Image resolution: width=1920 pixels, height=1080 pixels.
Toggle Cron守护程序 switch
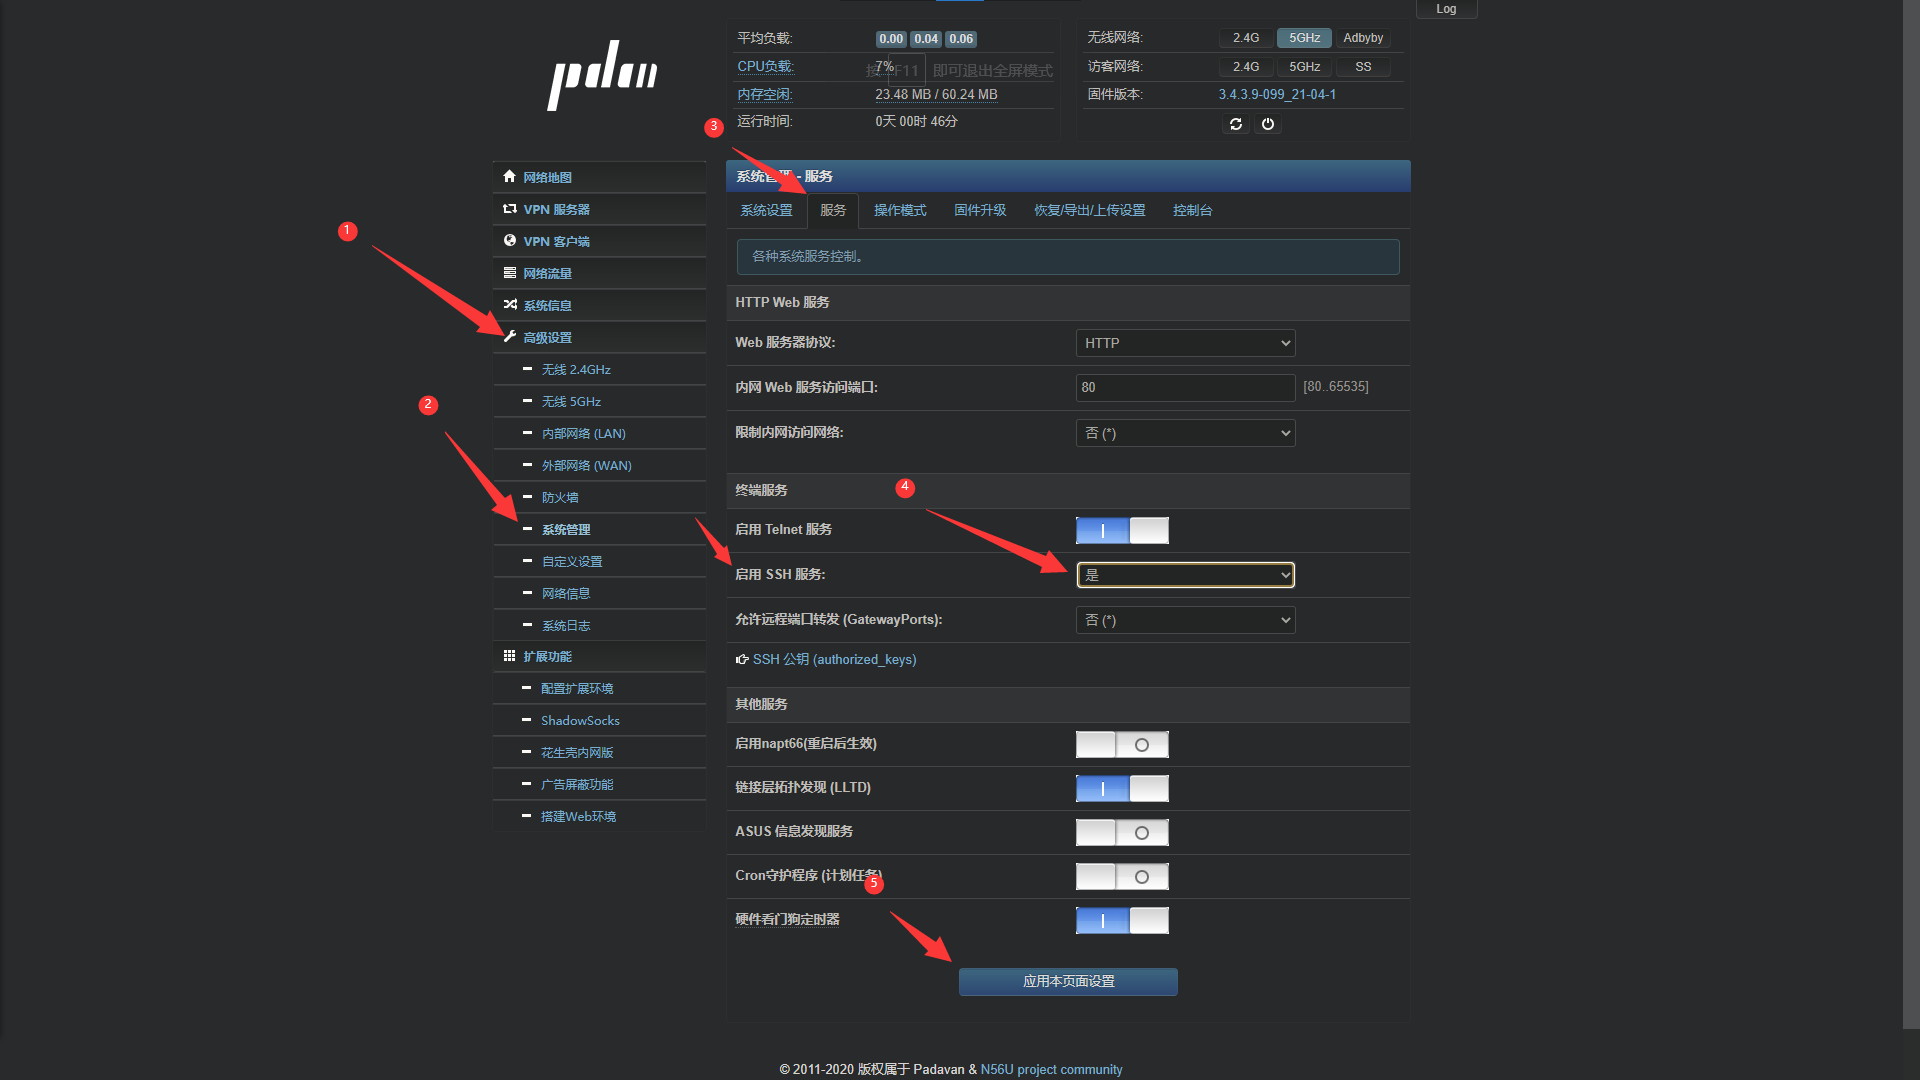click(x=1122, y=877)
